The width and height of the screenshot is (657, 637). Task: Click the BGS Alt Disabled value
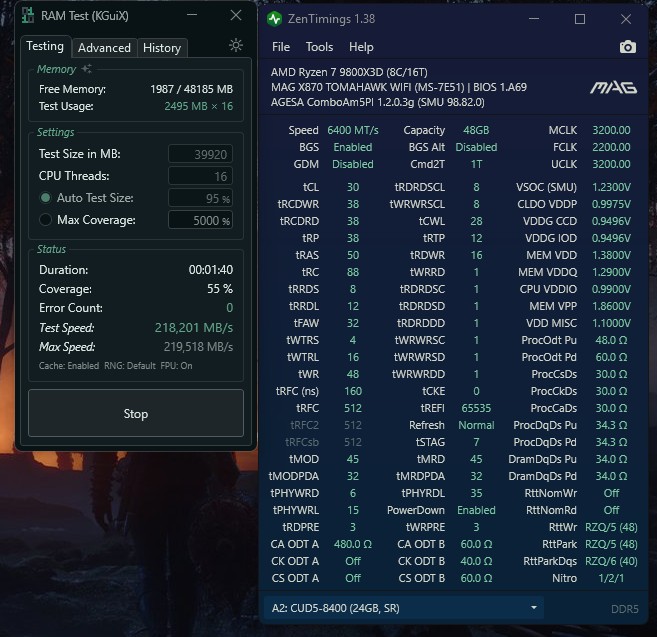tap(476, 147)
